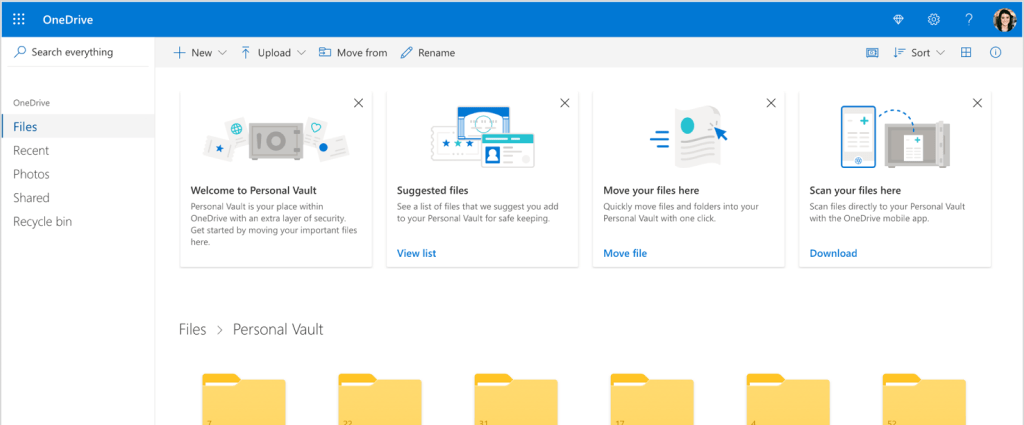Click the Upload arrow icon
The image size is (1024, 425).
(x=246, y=53)
